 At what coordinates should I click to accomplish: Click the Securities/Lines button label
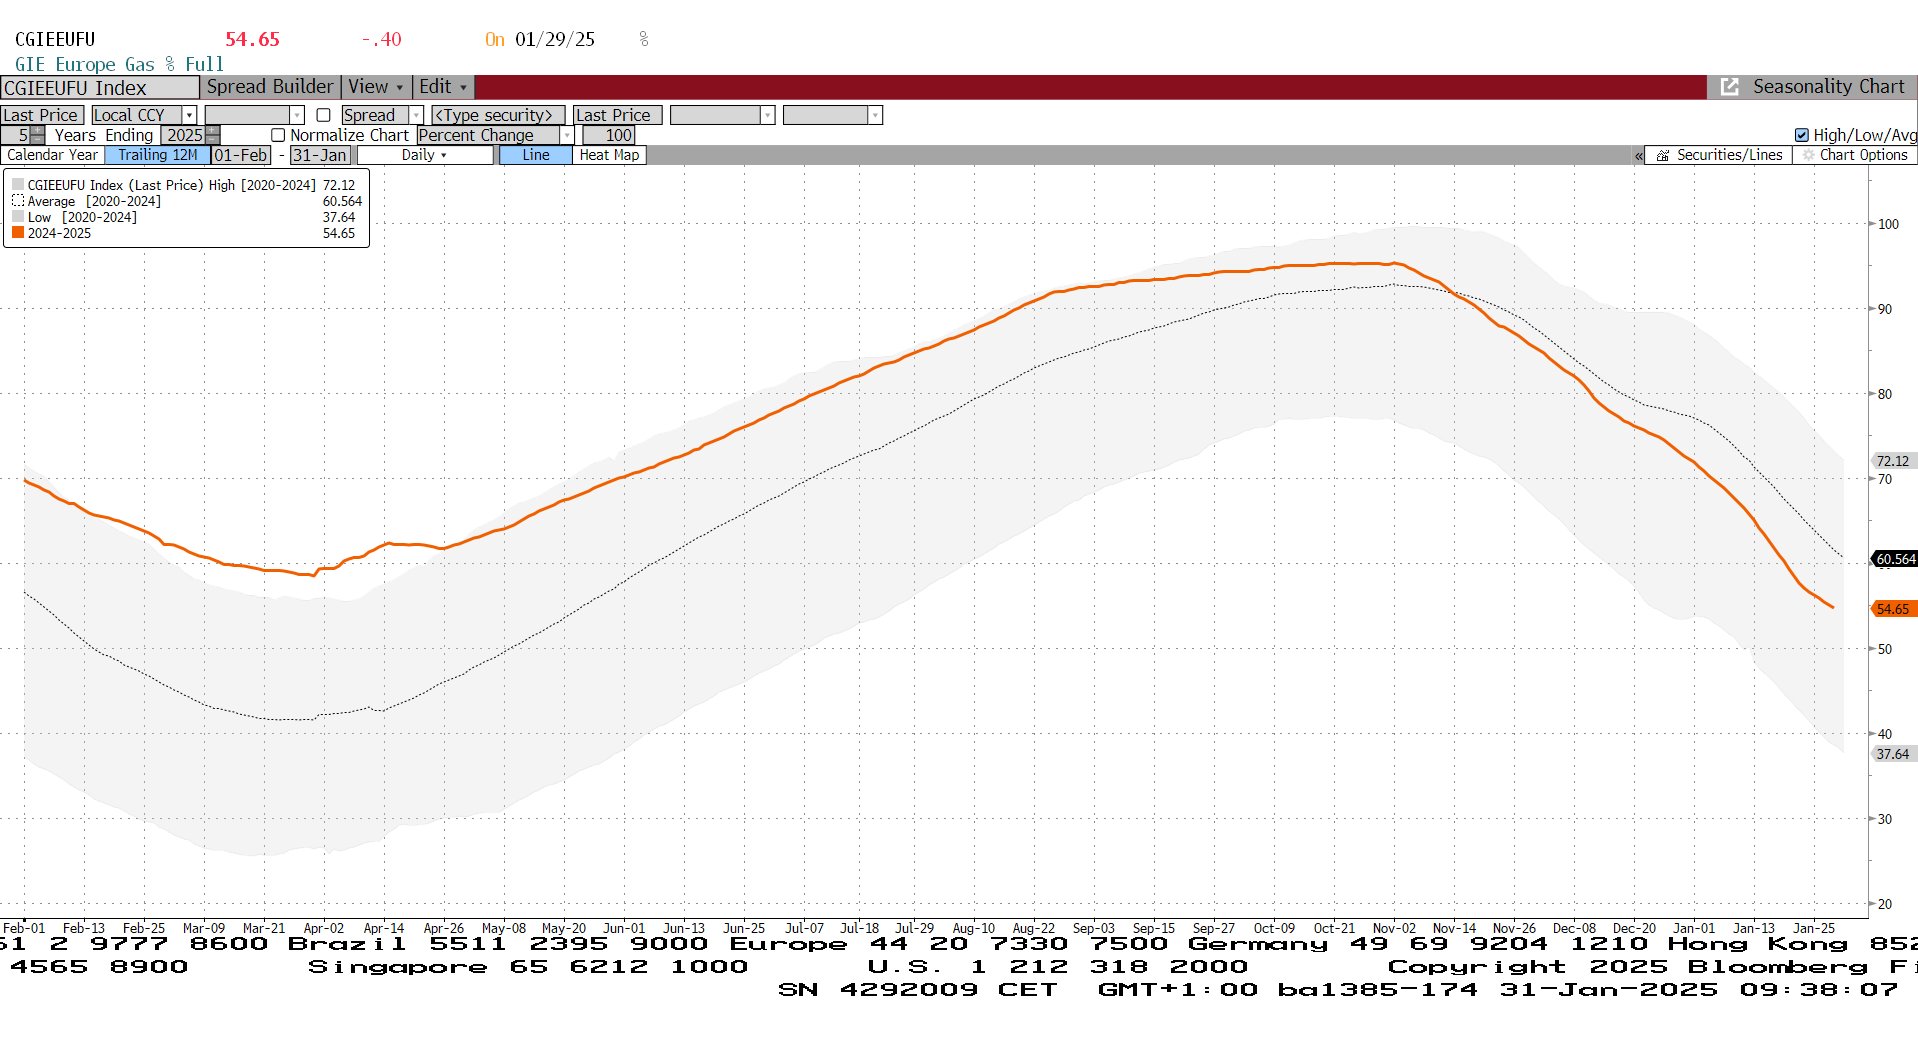pos(1729,155)
